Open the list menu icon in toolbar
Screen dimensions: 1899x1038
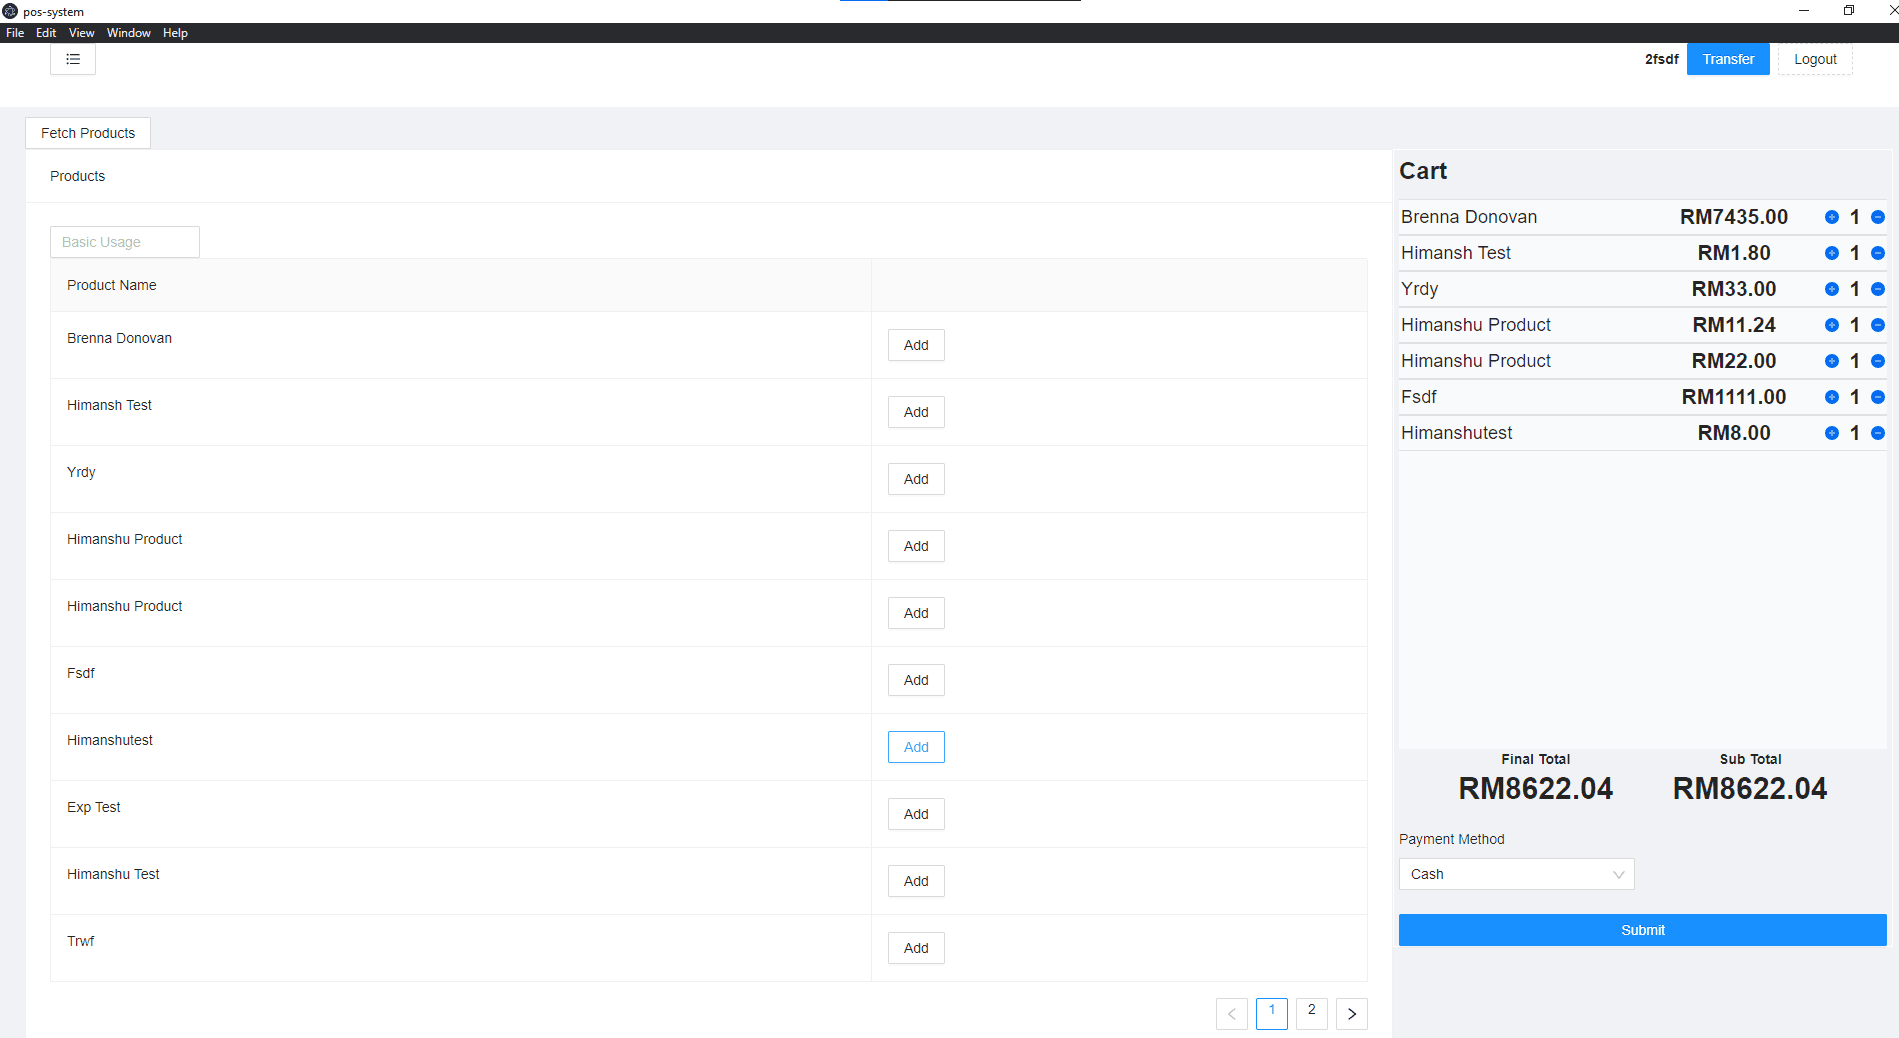pyautogui.click(x=72, y=59)
